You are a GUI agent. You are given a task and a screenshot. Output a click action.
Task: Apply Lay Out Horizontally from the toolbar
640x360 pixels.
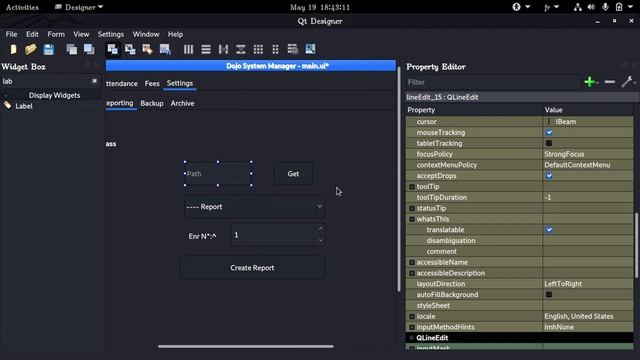[x=188, y=49]
